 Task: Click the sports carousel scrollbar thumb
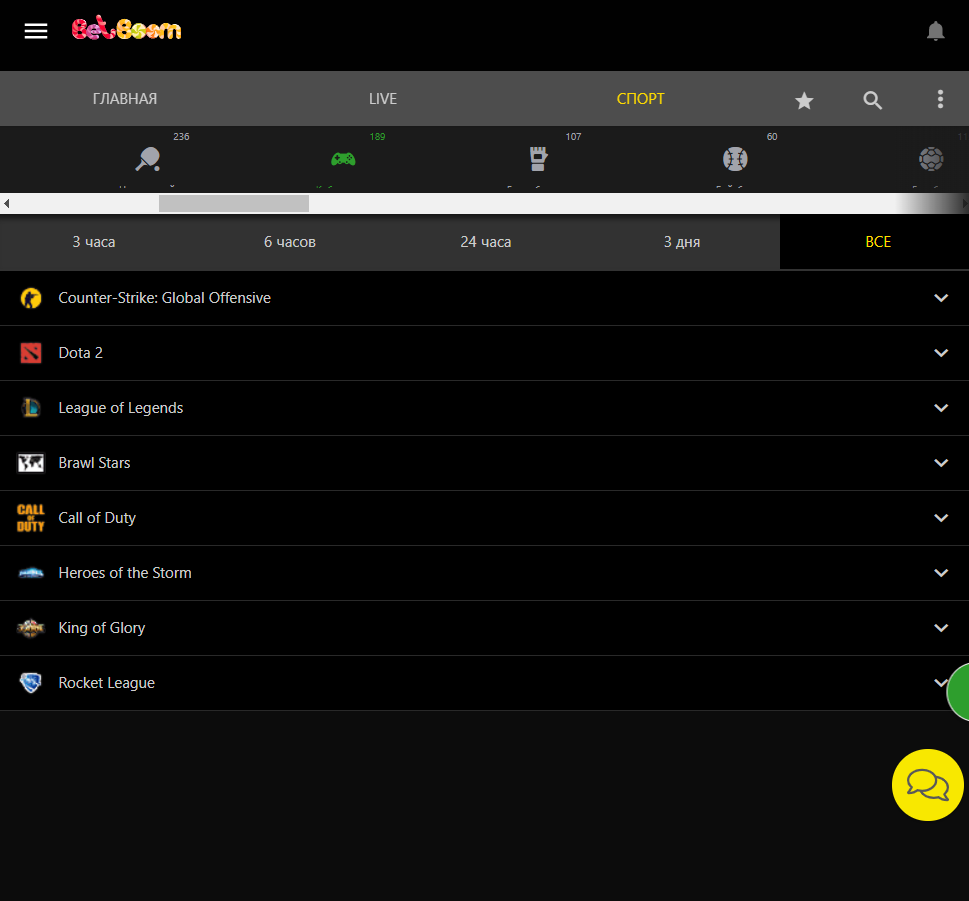coord(234,203)
